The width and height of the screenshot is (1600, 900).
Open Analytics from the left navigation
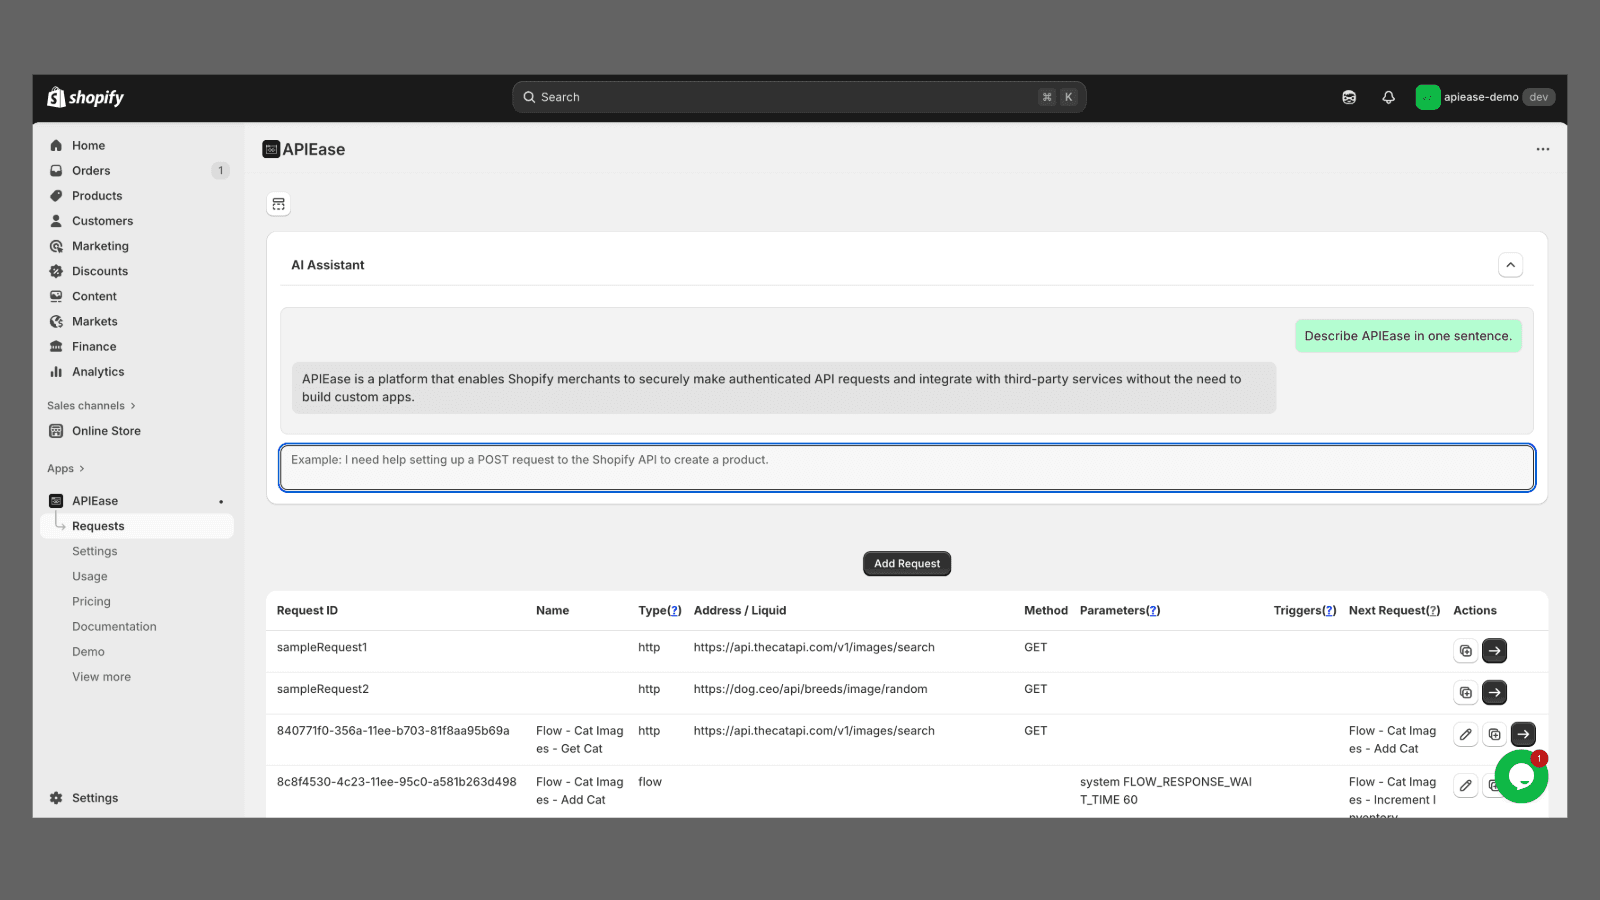point(98,372)
